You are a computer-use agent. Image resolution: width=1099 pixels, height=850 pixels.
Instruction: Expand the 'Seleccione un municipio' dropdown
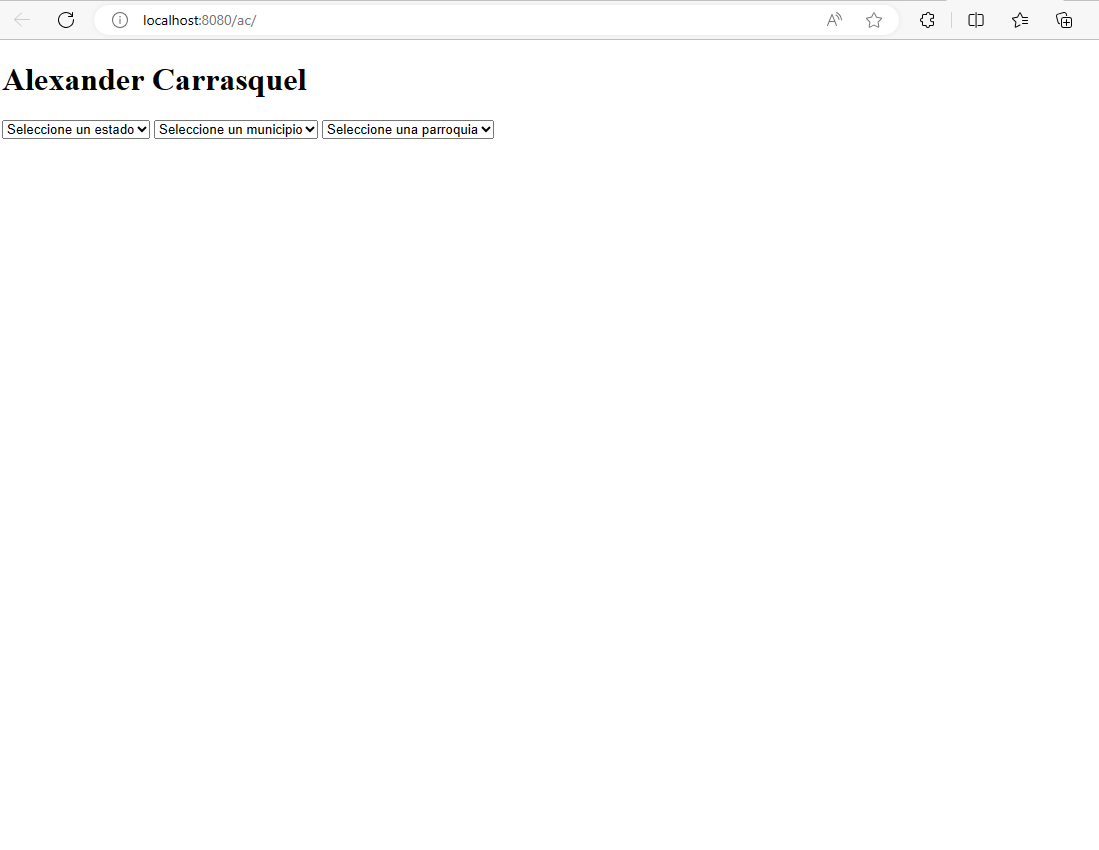[x=236, y=130]
